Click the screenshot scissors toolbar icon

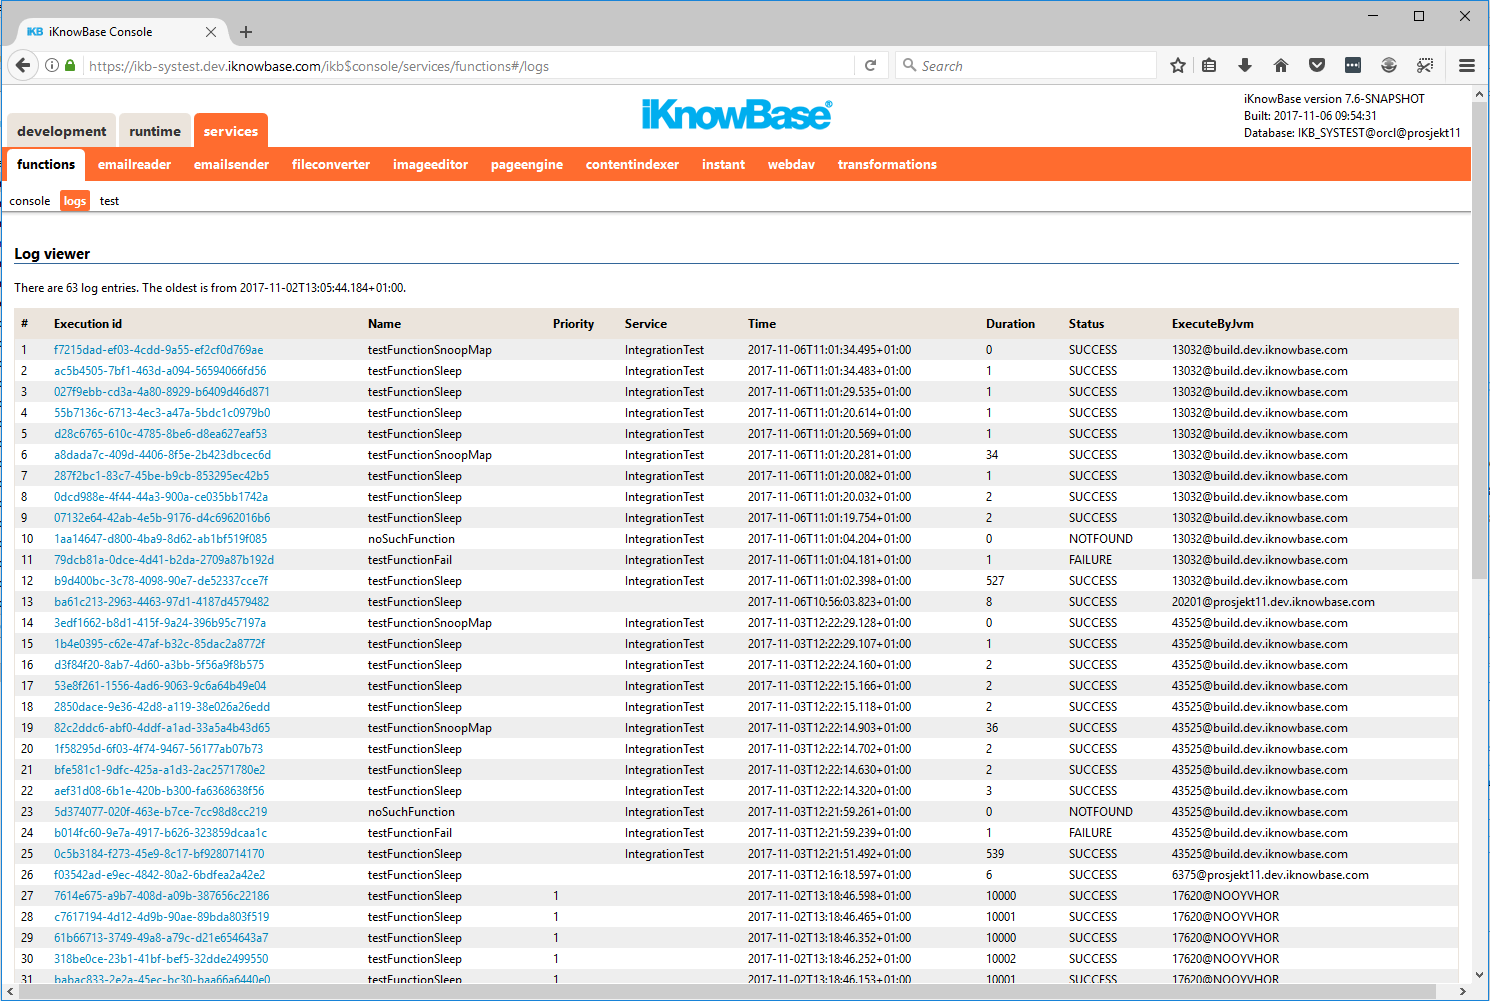coord(1425,66)
